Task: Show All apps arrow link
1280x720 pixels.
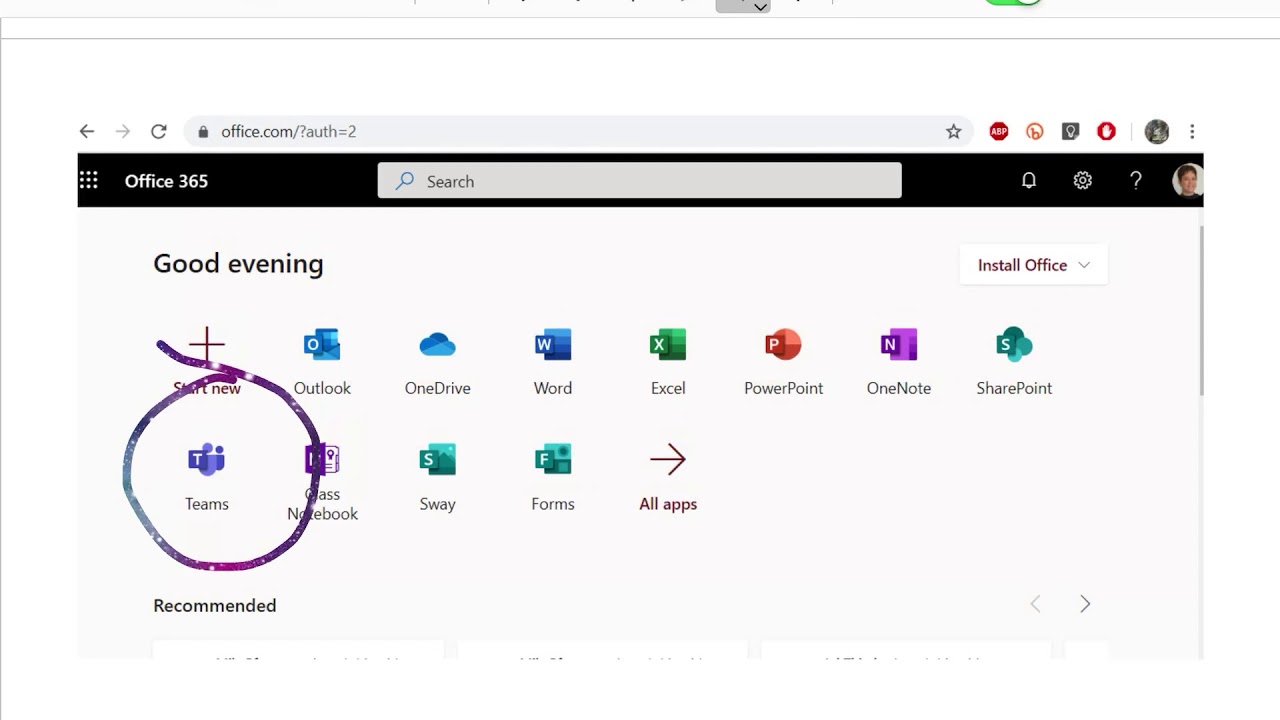Action: point(668,477)
